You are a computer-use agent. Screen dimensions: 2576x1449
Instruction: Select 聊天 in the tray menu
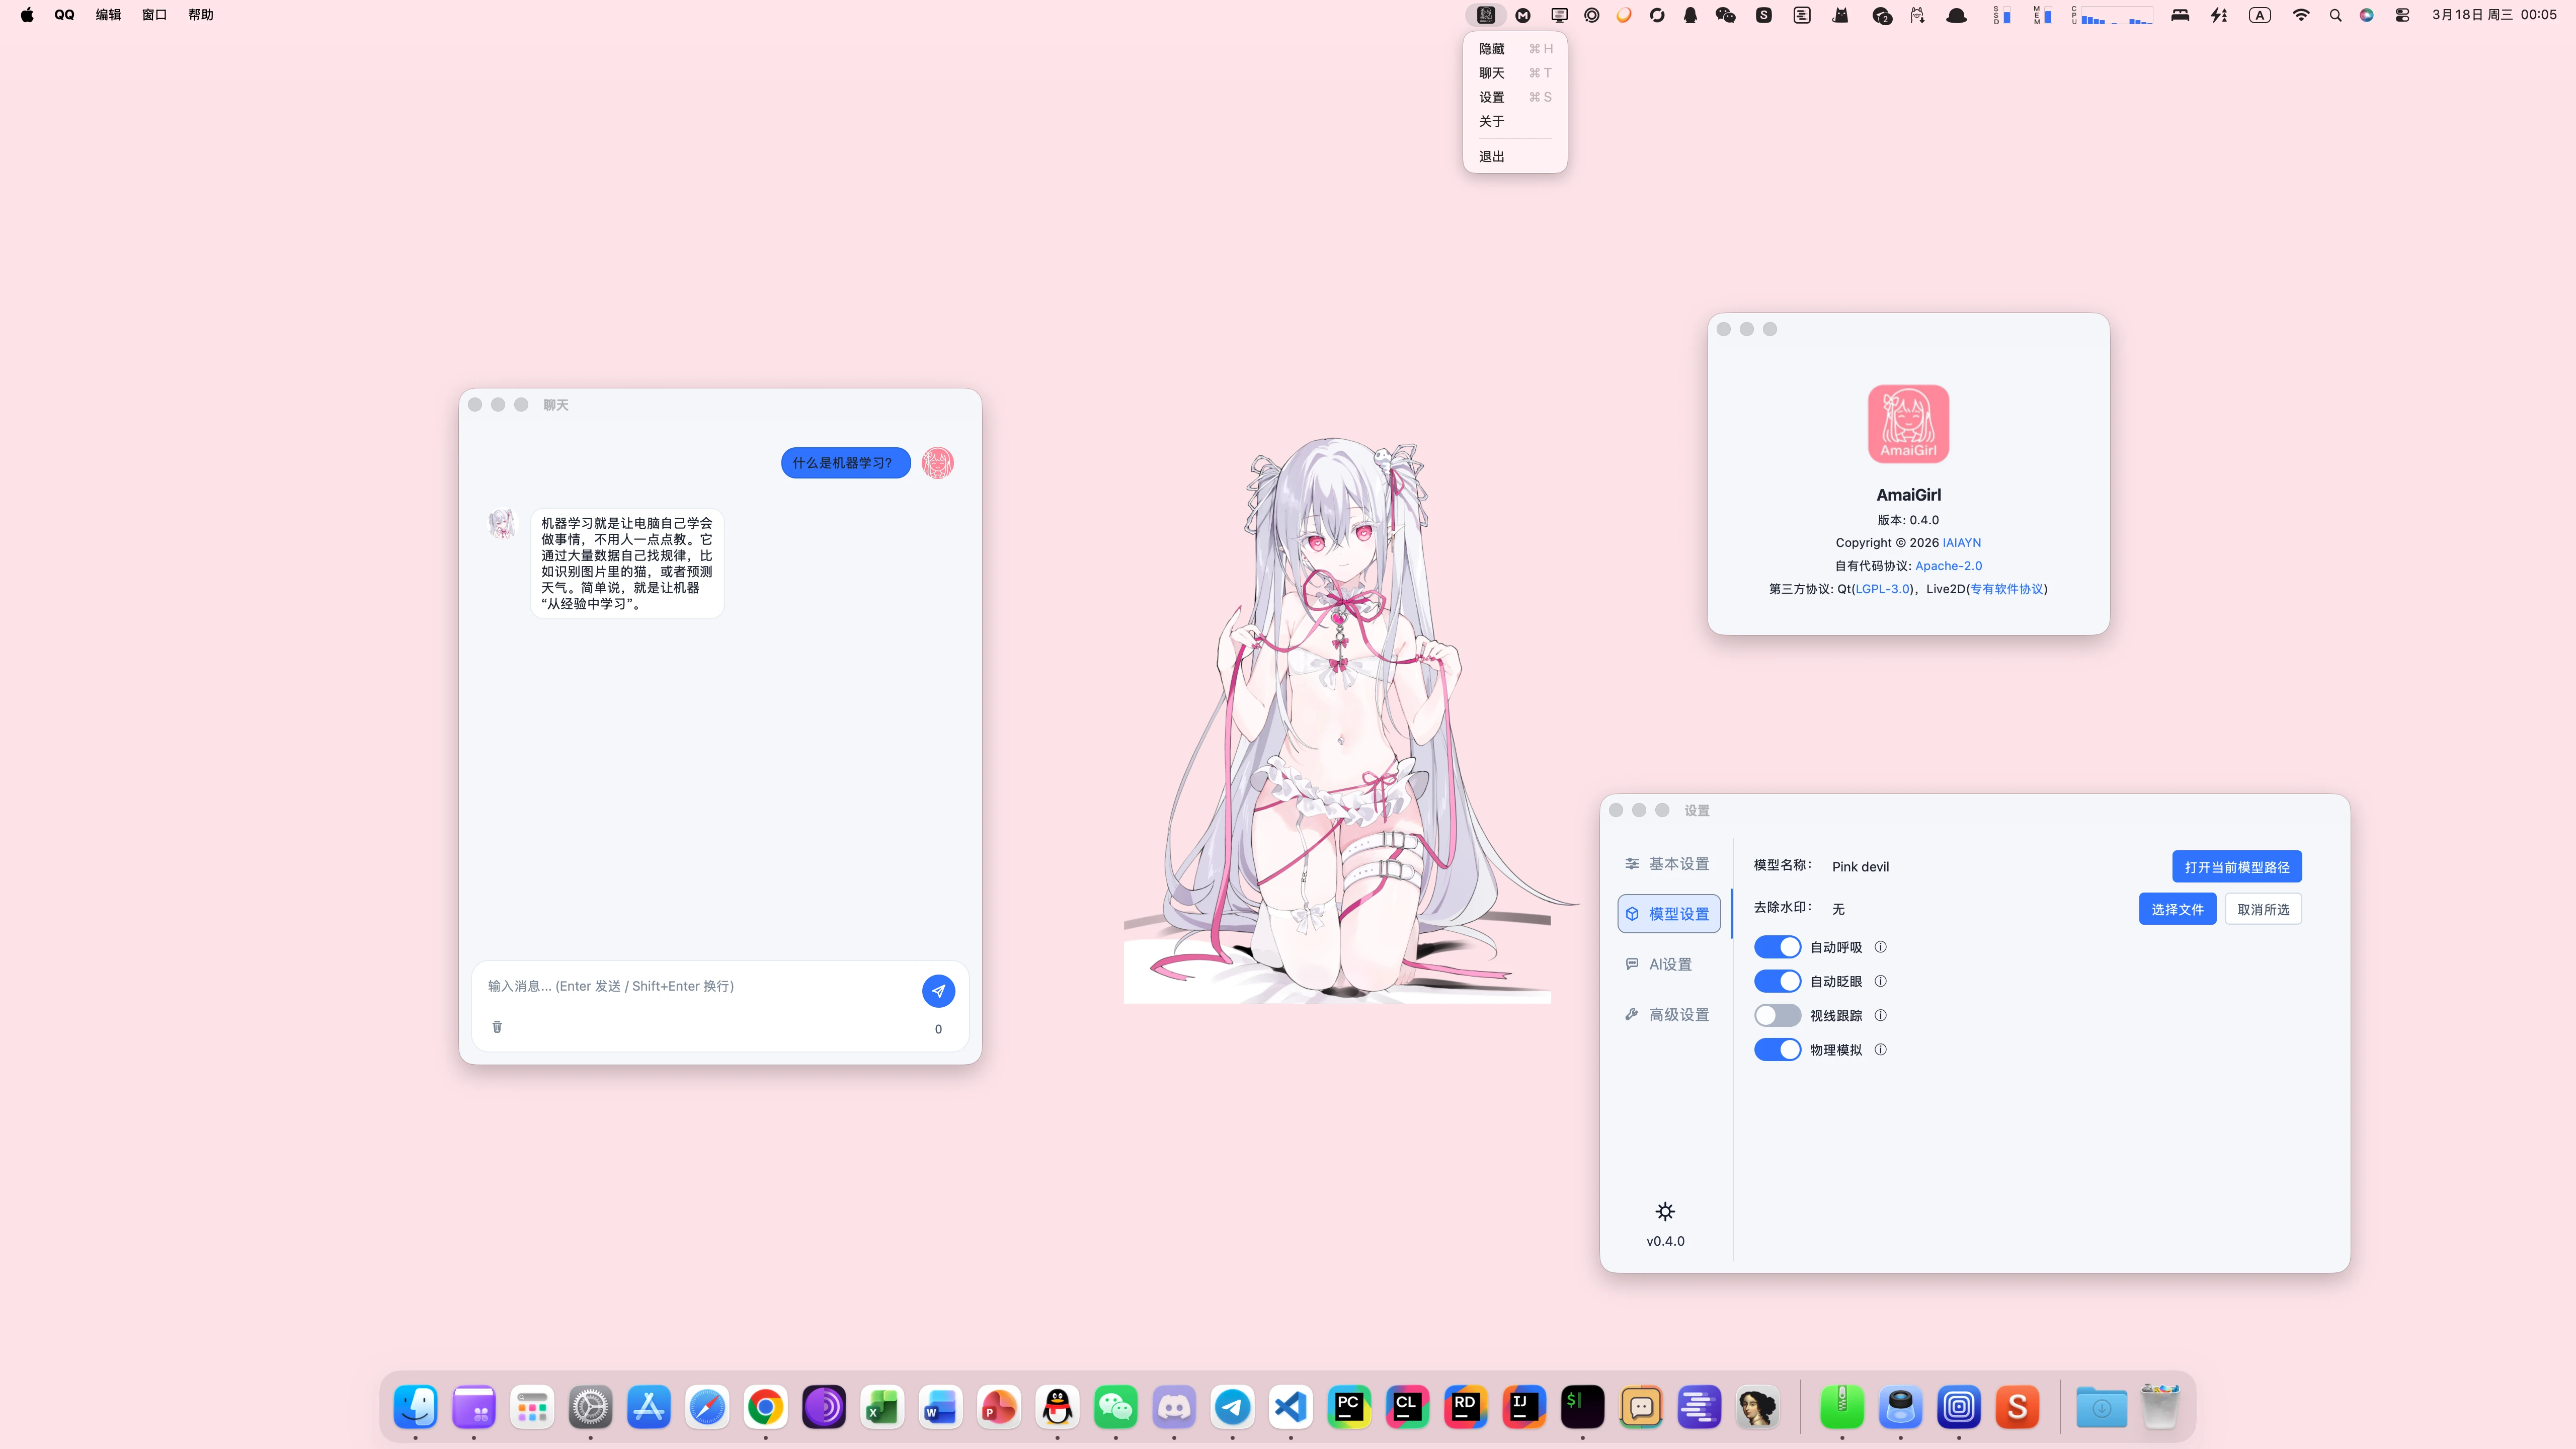[1515, 73]
